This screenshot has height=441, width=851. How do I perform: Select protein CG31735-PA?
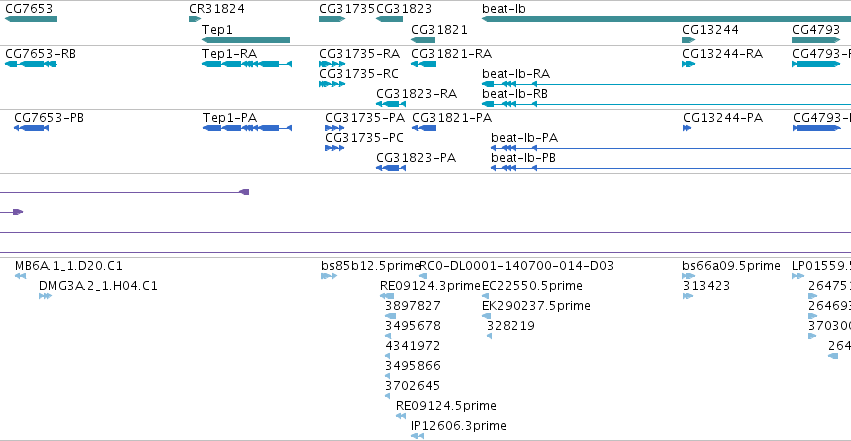[365, 118]
